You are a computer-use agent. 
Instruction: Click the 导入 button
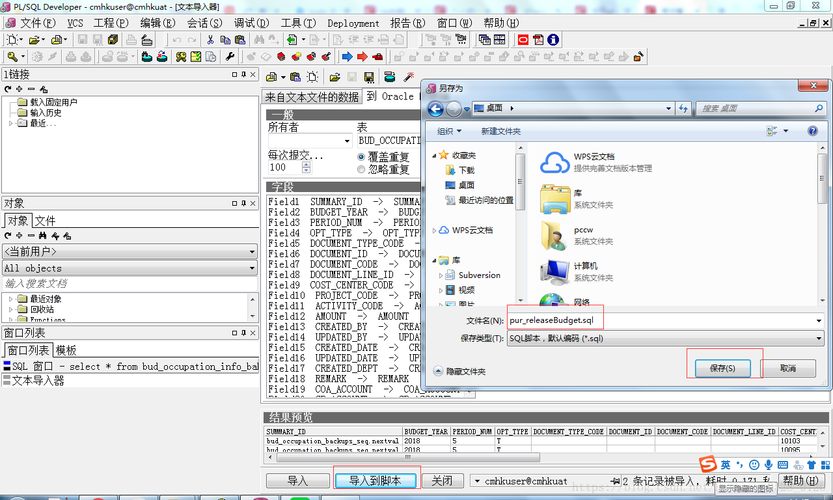point(298,481)
